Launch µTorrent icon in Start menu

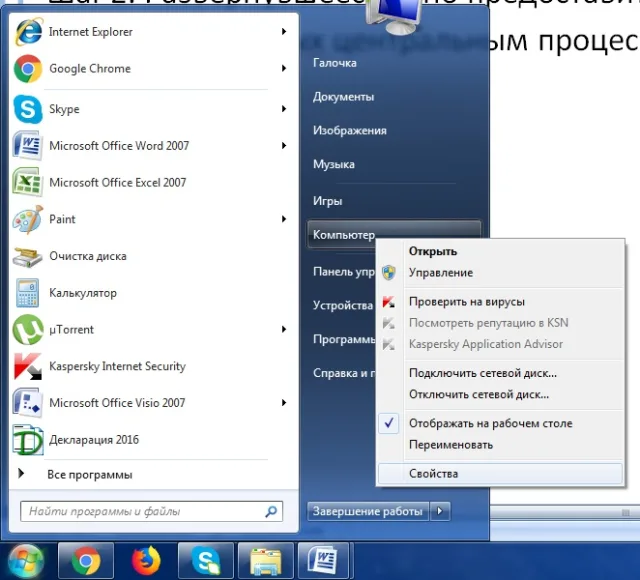28,329
